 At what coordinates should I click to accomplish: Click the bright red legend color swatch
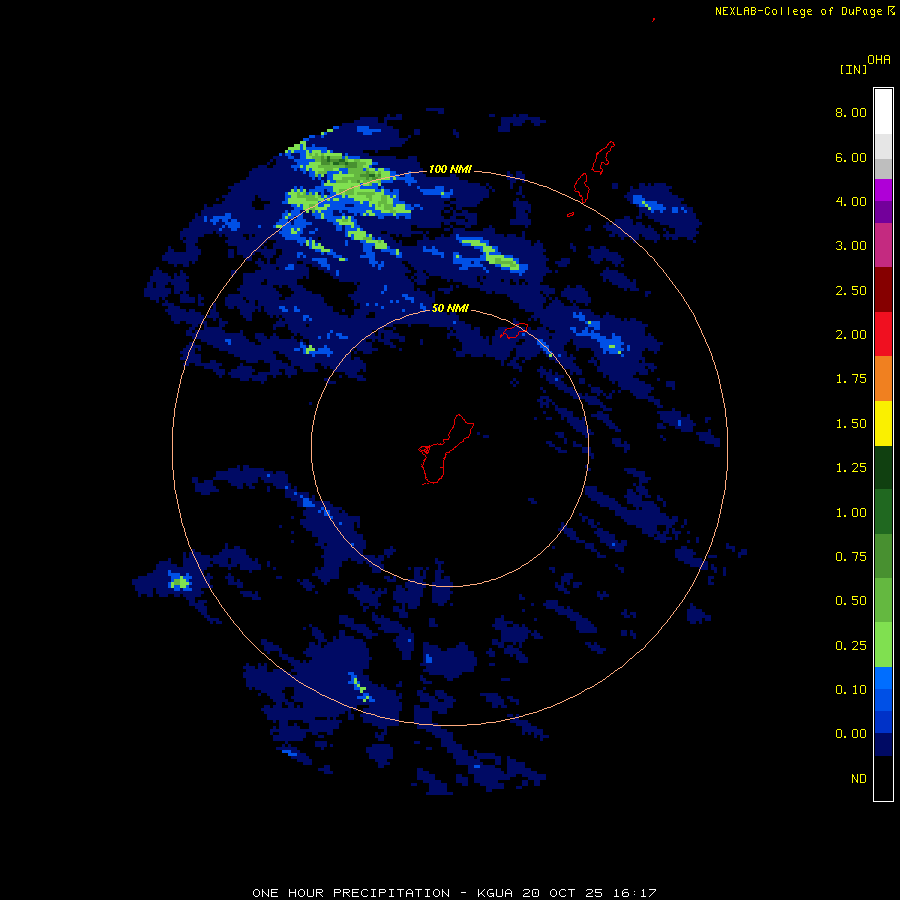pos(883,334)
